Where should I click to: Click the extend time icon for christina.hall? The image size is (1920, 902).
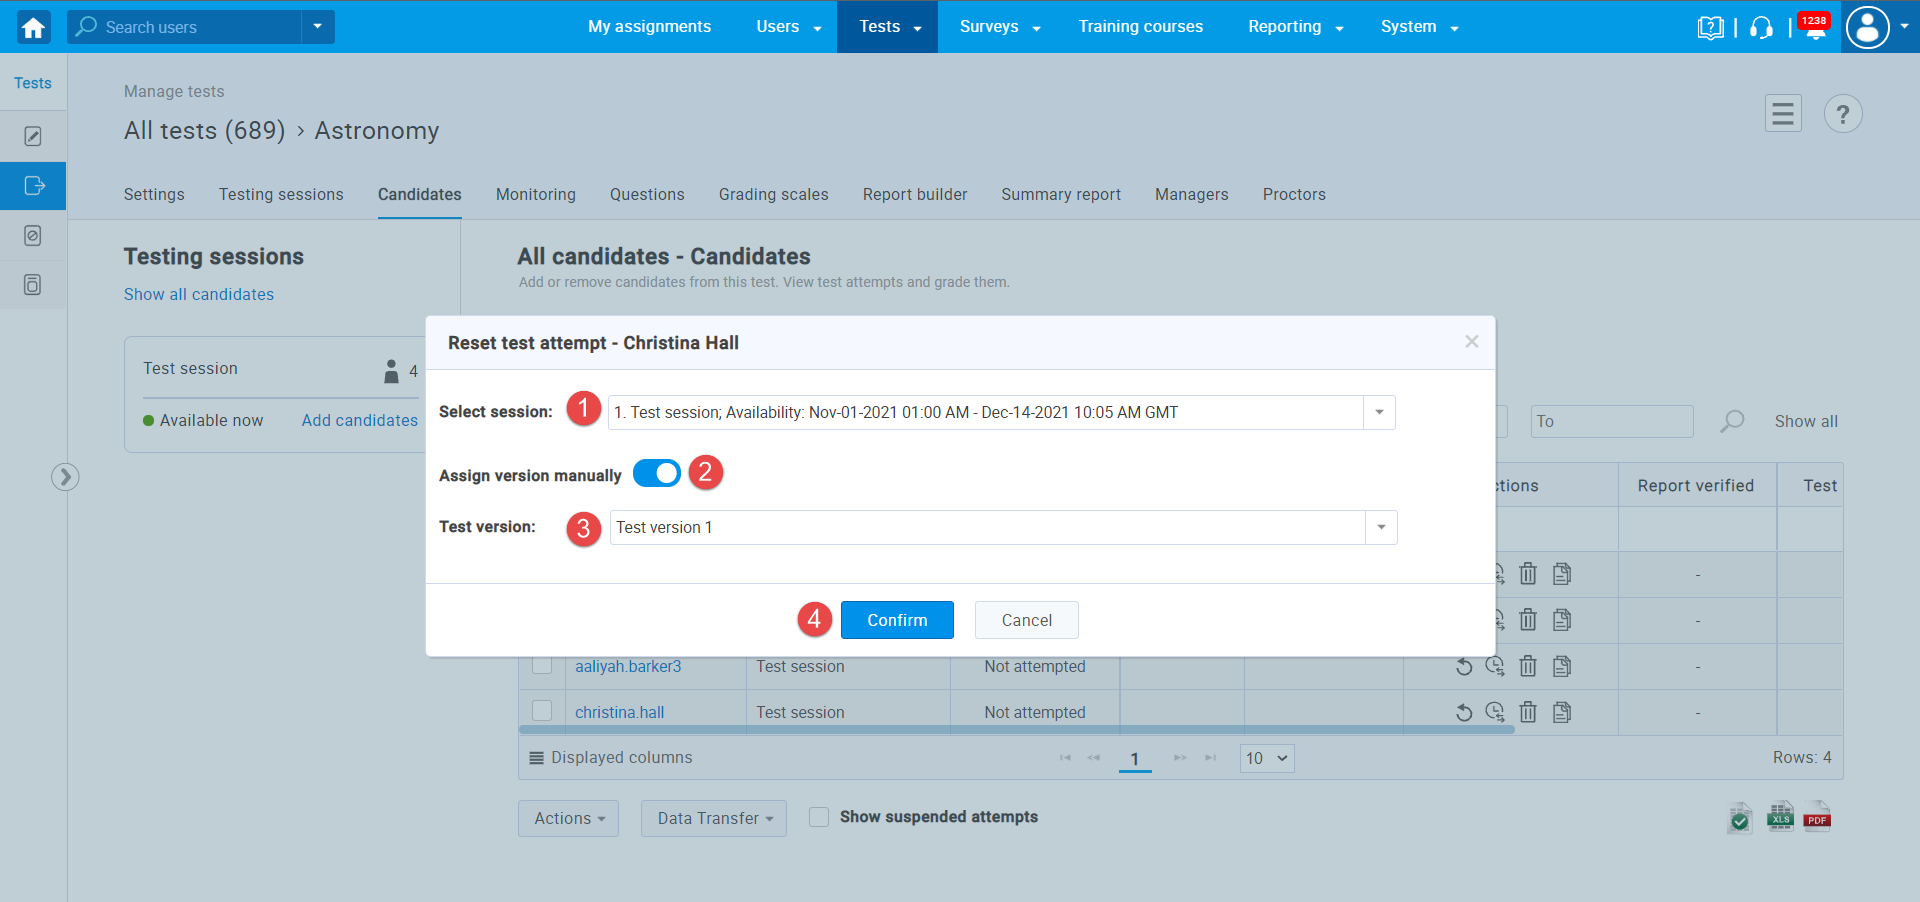[x=1495, y=712]
